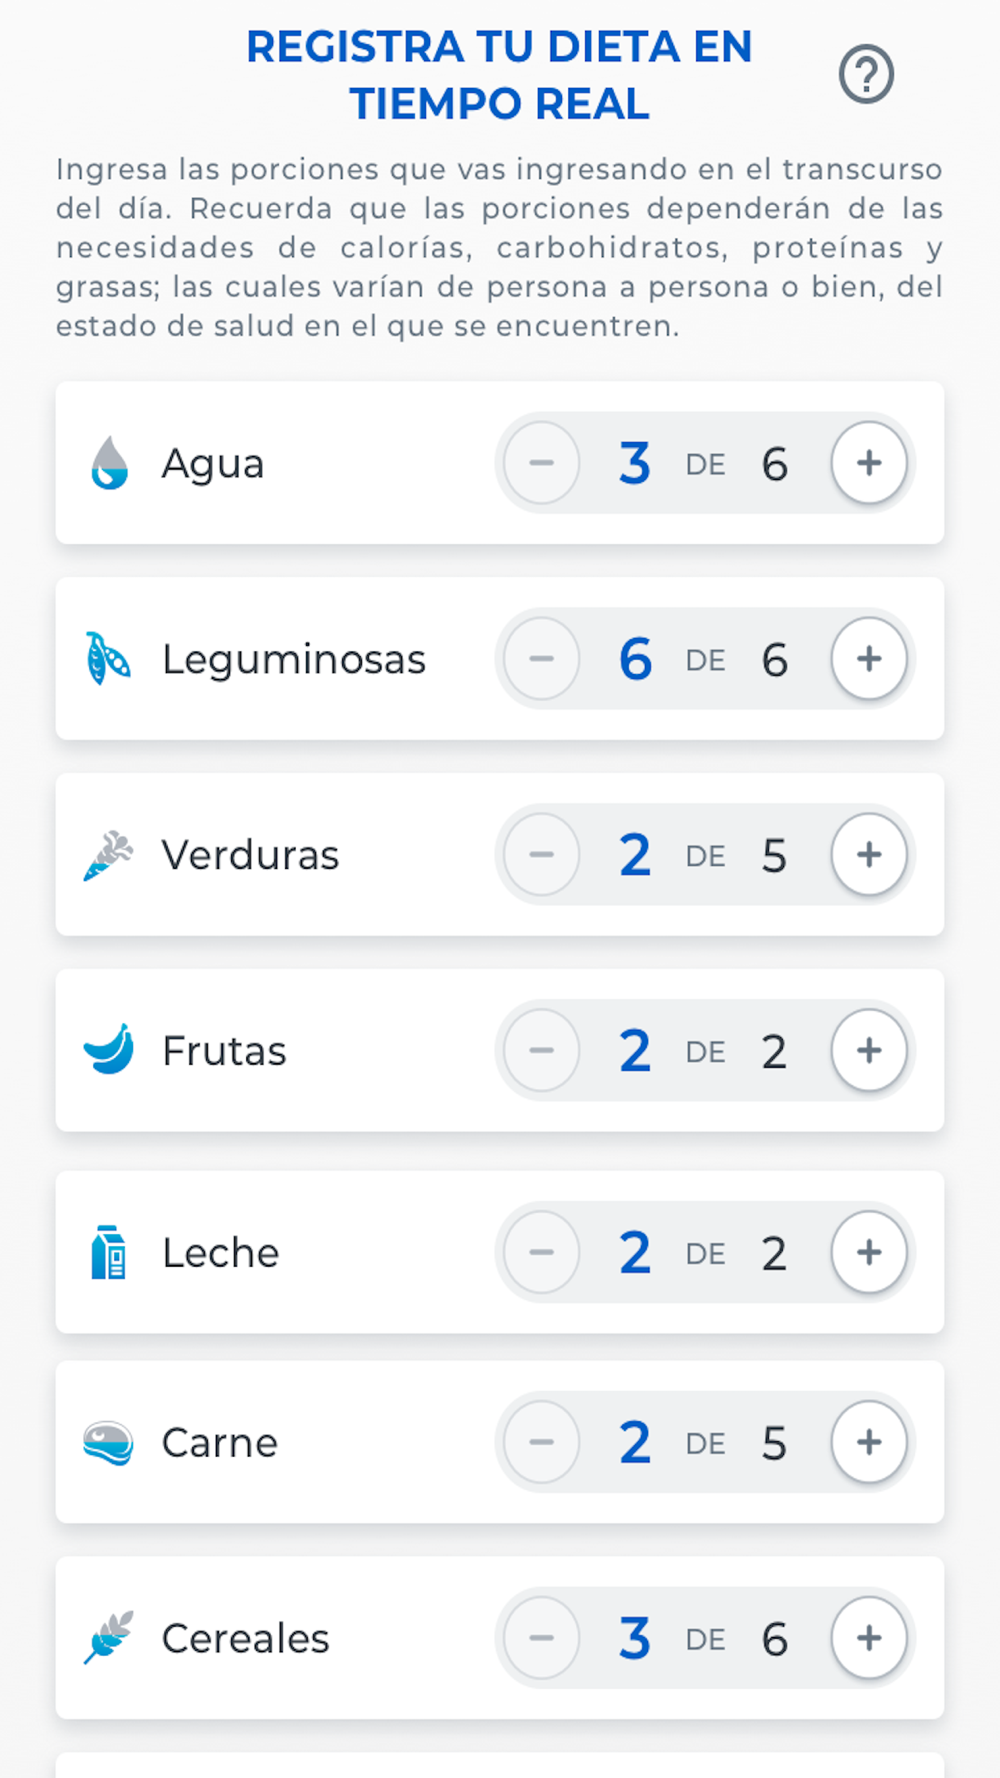Click the Carne meat icon

click(108, 1443)
